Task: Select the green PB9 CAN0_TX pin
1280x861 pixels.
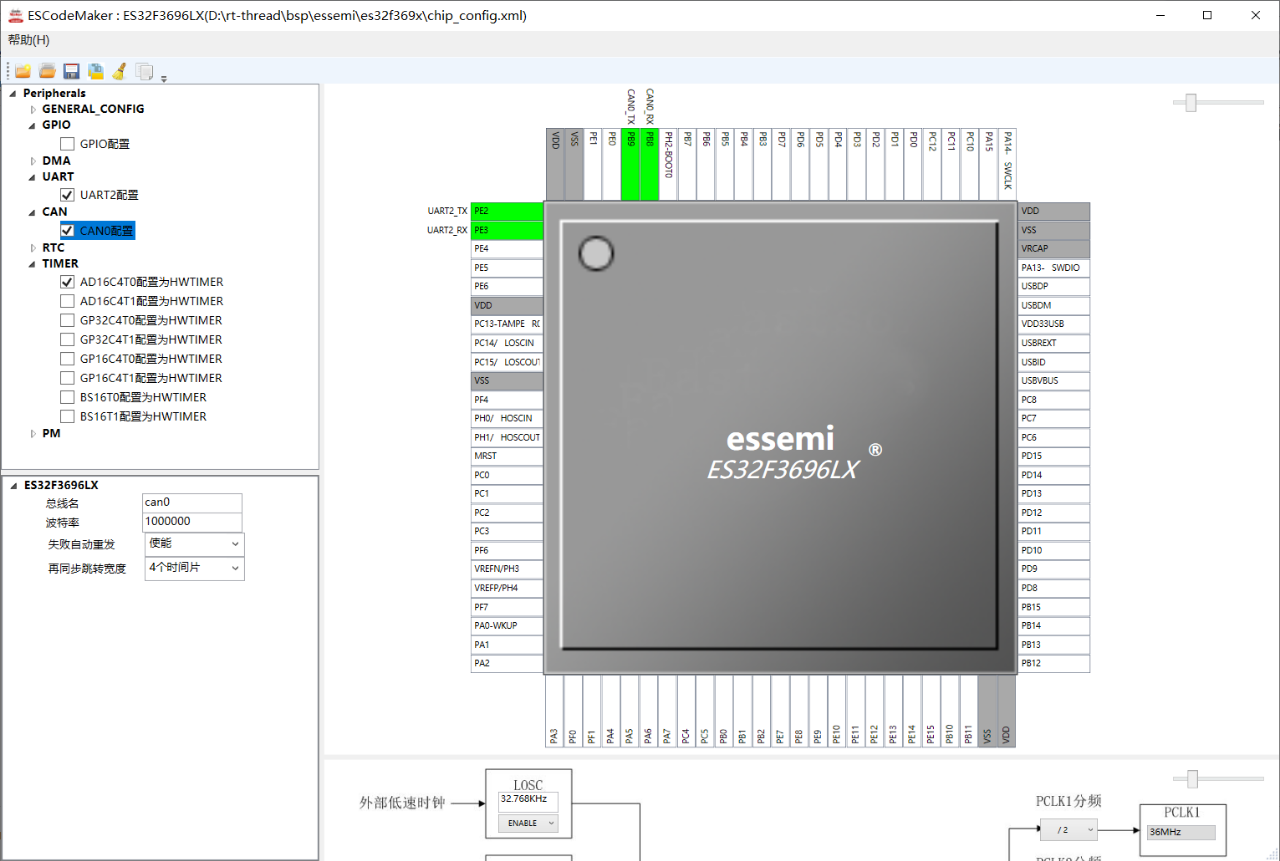Action: pyautogui.click(x=630, y=165)
